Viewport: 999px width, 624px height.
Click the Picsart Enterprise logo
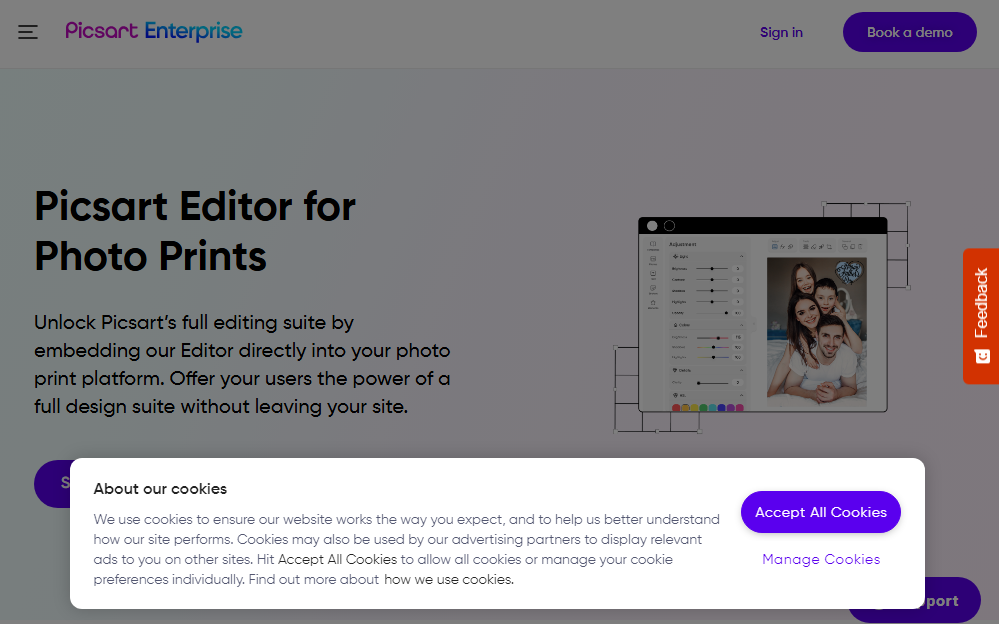pyautogui.click(x=154, y=31)
